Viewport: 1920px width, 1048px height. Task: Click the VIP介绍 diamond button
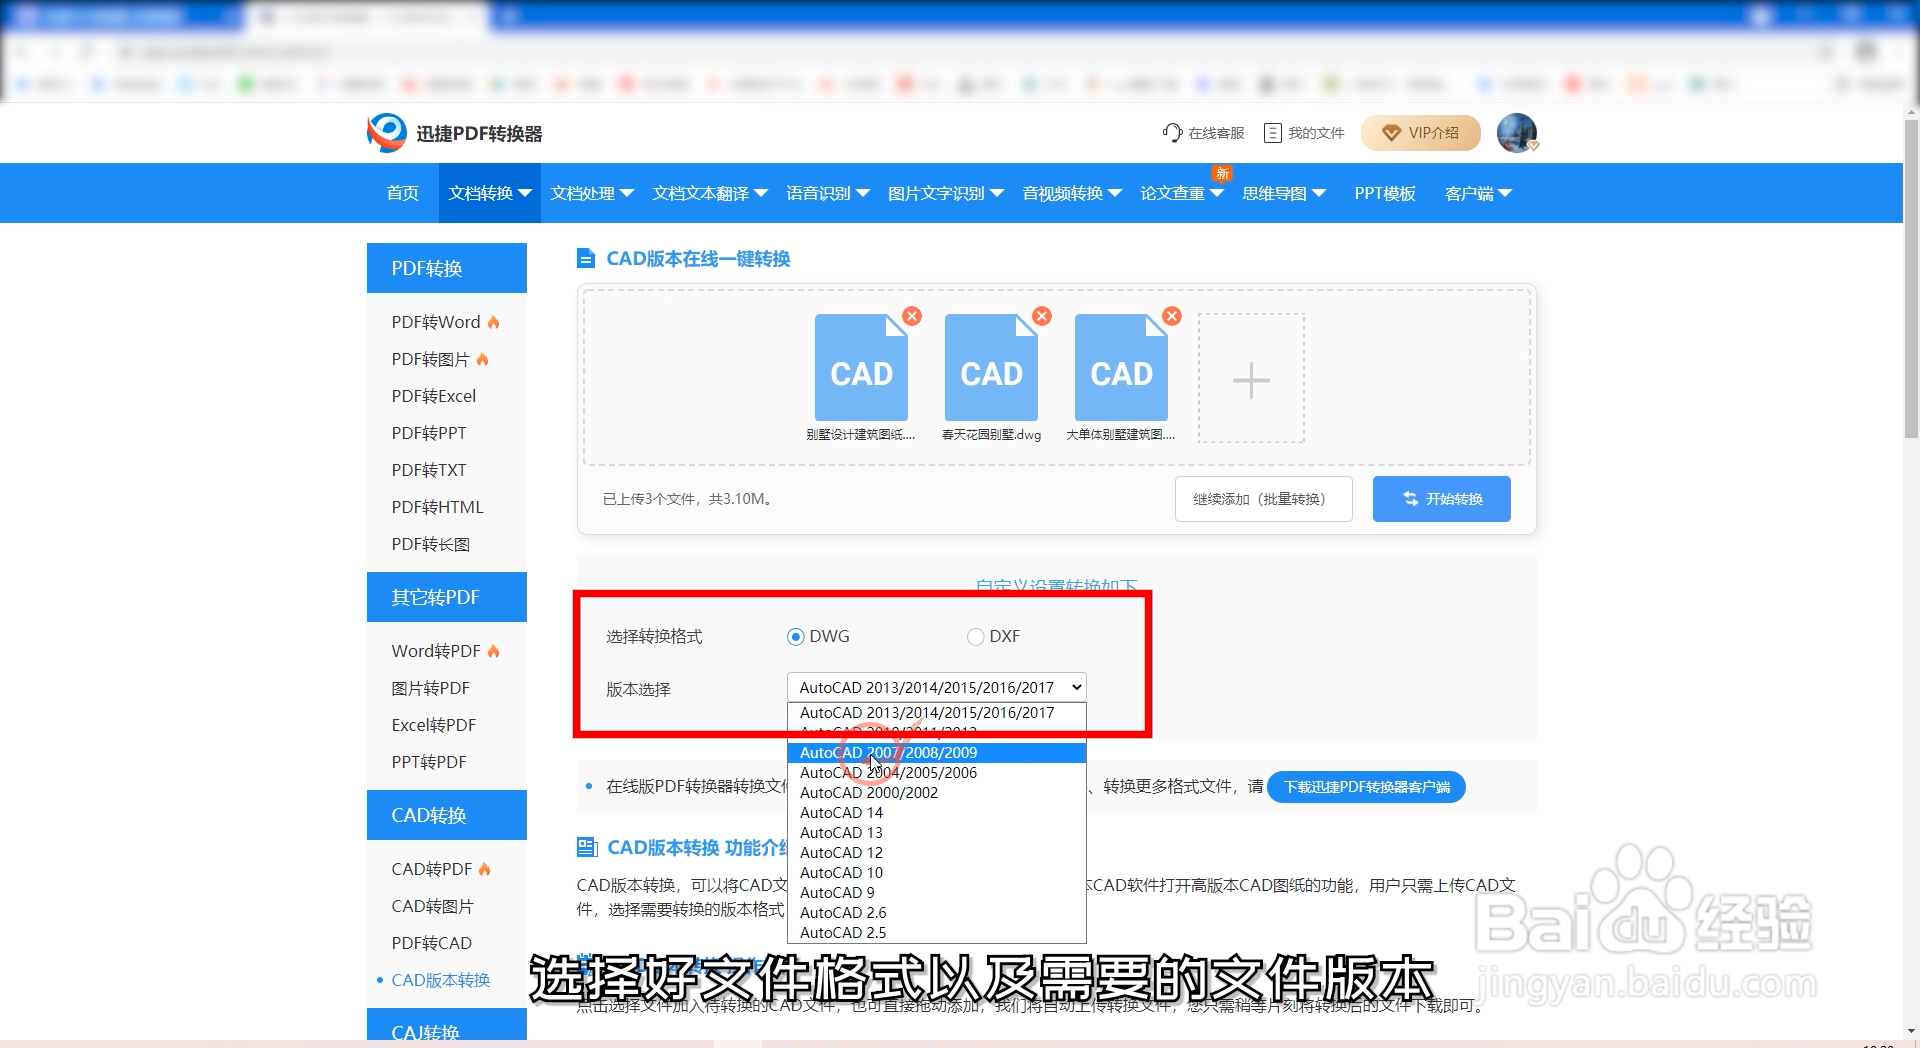[1420, 133]
